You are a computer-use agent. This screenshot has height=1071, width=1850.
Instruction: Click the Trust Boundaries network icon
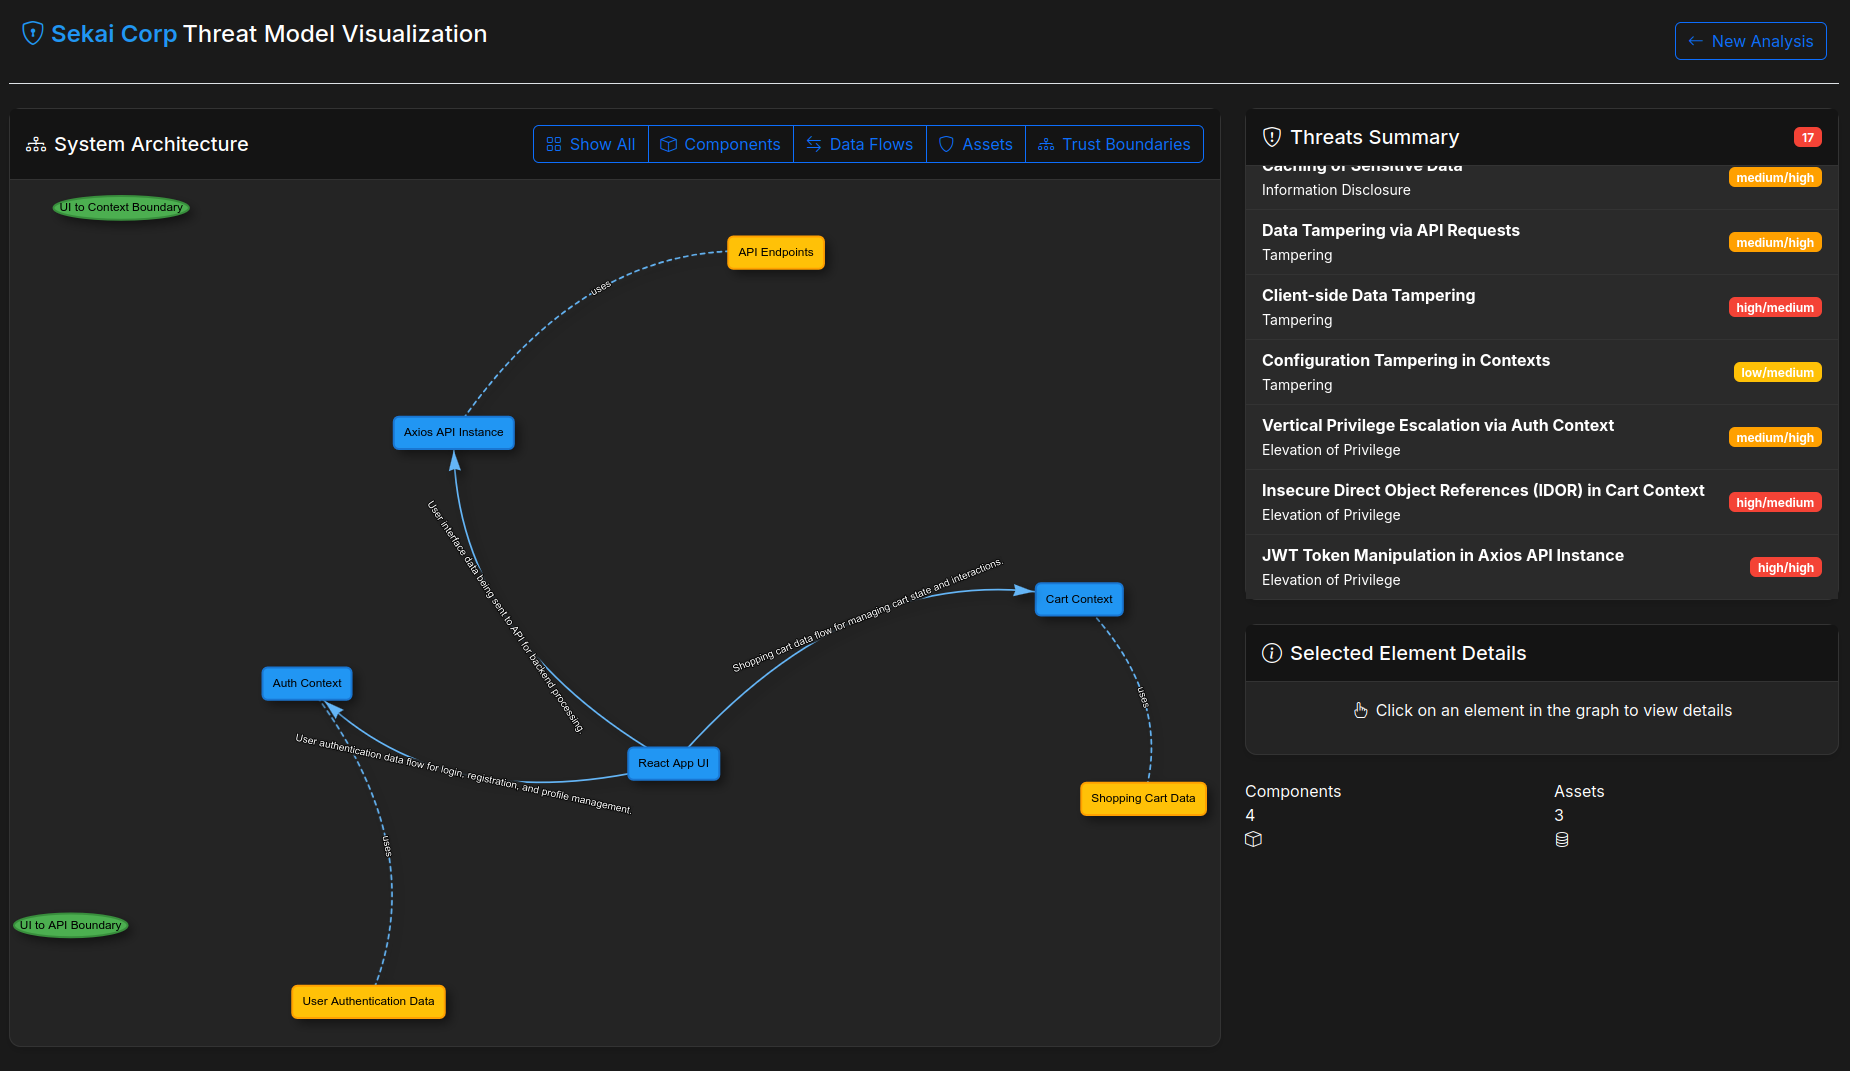(1046, 144)
